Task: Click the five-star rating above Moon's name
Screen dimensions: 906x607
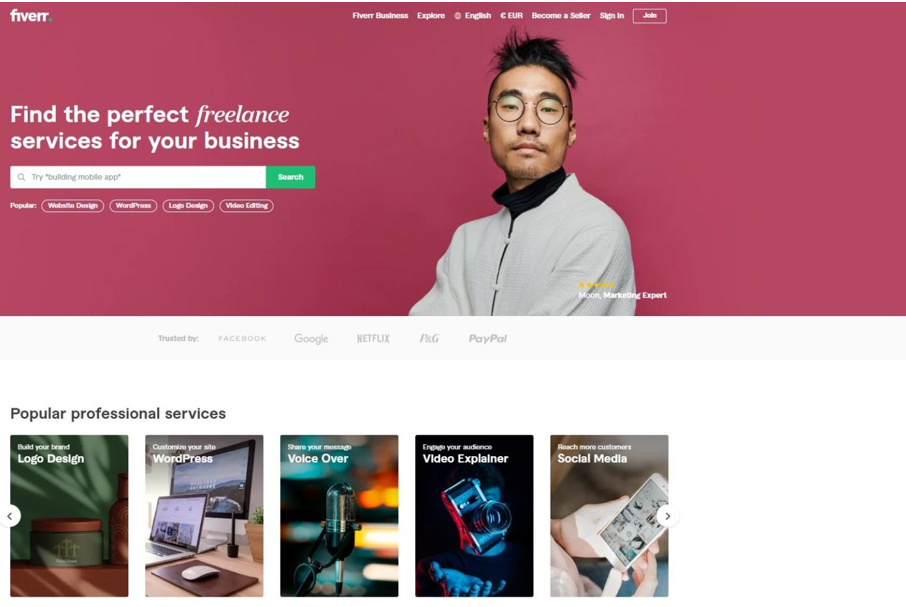Action: [596, 285]
